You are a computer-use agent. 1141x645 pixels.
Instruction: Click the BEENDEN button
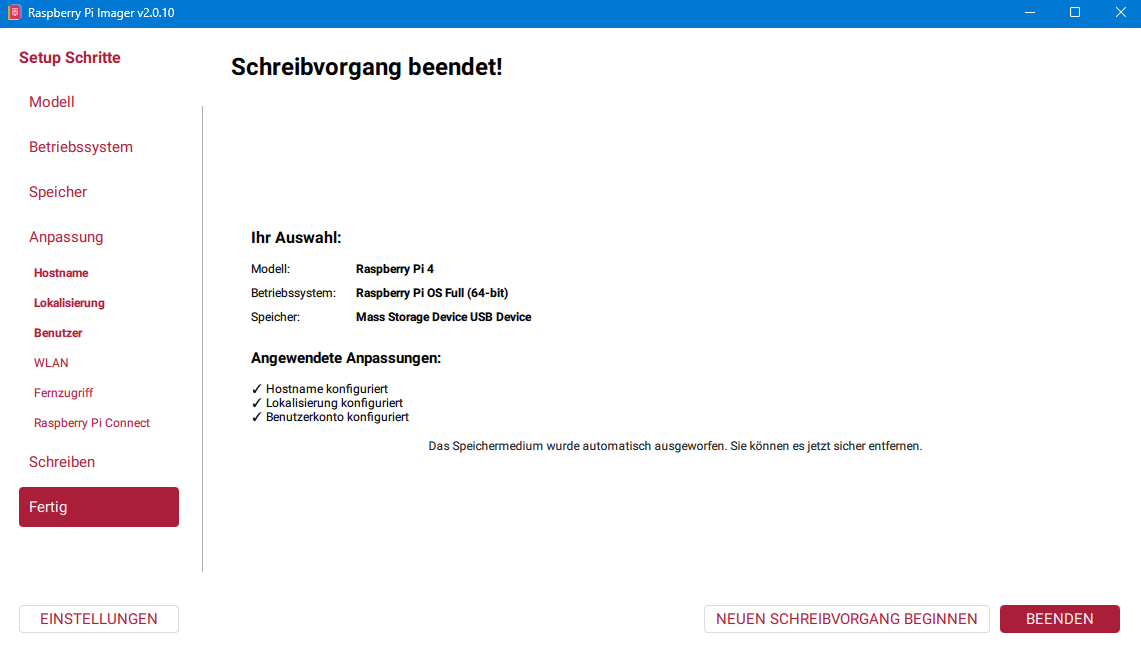pos(1060,619)
